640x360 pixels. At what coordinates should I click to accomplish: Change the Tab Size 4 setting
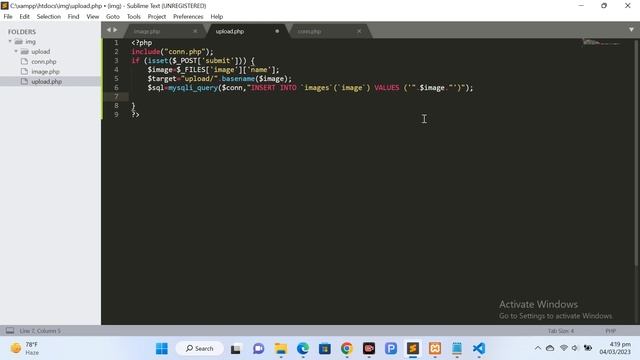[560, 331]
